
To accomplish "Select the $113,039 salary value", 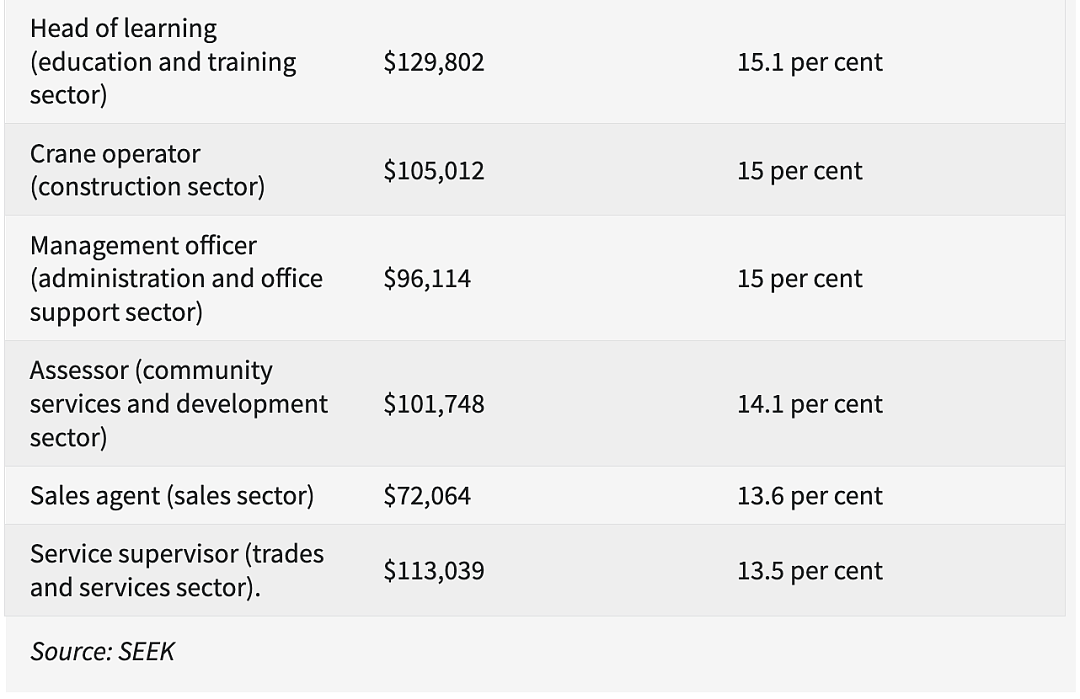I will click(x=434, y=570).
